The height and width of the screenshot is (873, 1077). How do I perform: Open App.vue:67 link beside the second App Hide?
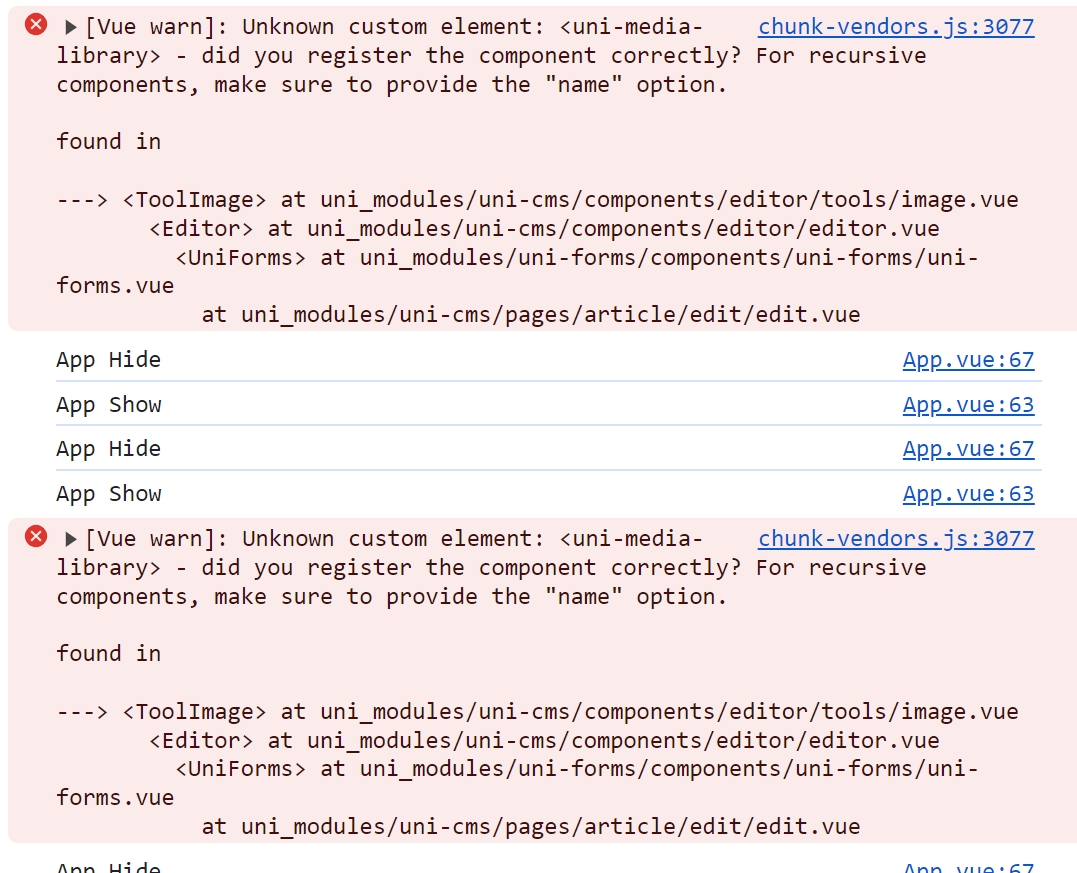(x=968, y=449)
